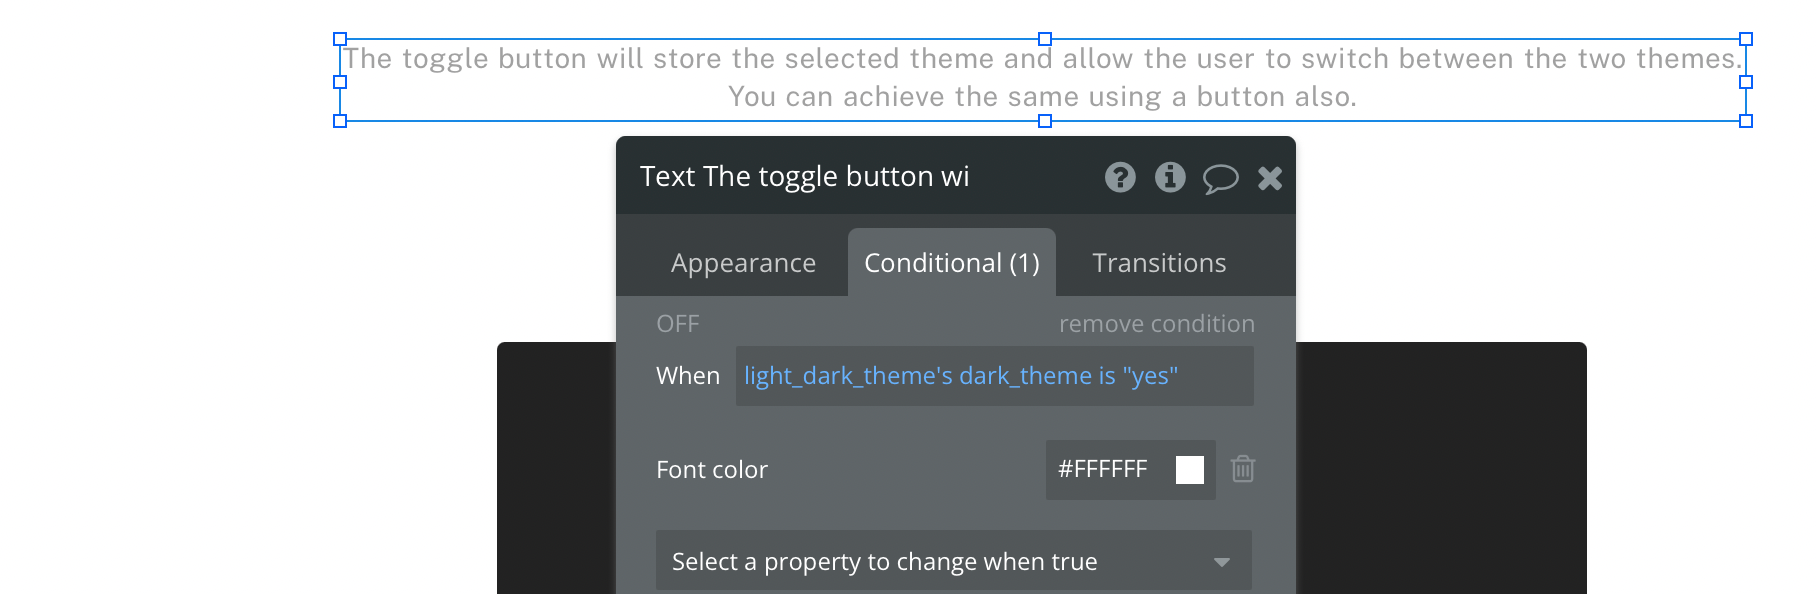Click the panel title Text The toggle button wi

click(x=804, y=177)
